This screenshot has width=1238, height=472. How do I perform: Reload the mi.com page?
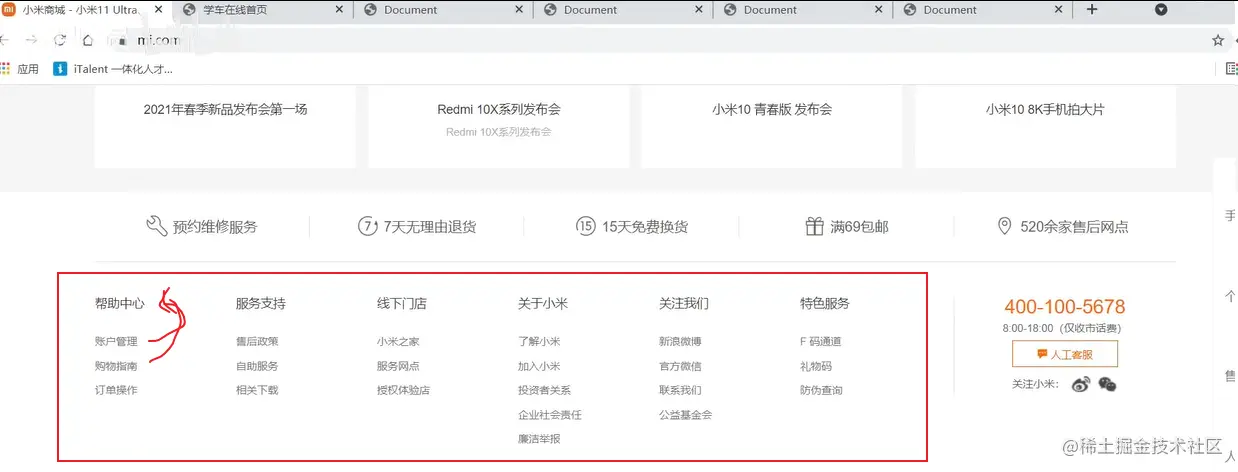click(x=60, y=41)
